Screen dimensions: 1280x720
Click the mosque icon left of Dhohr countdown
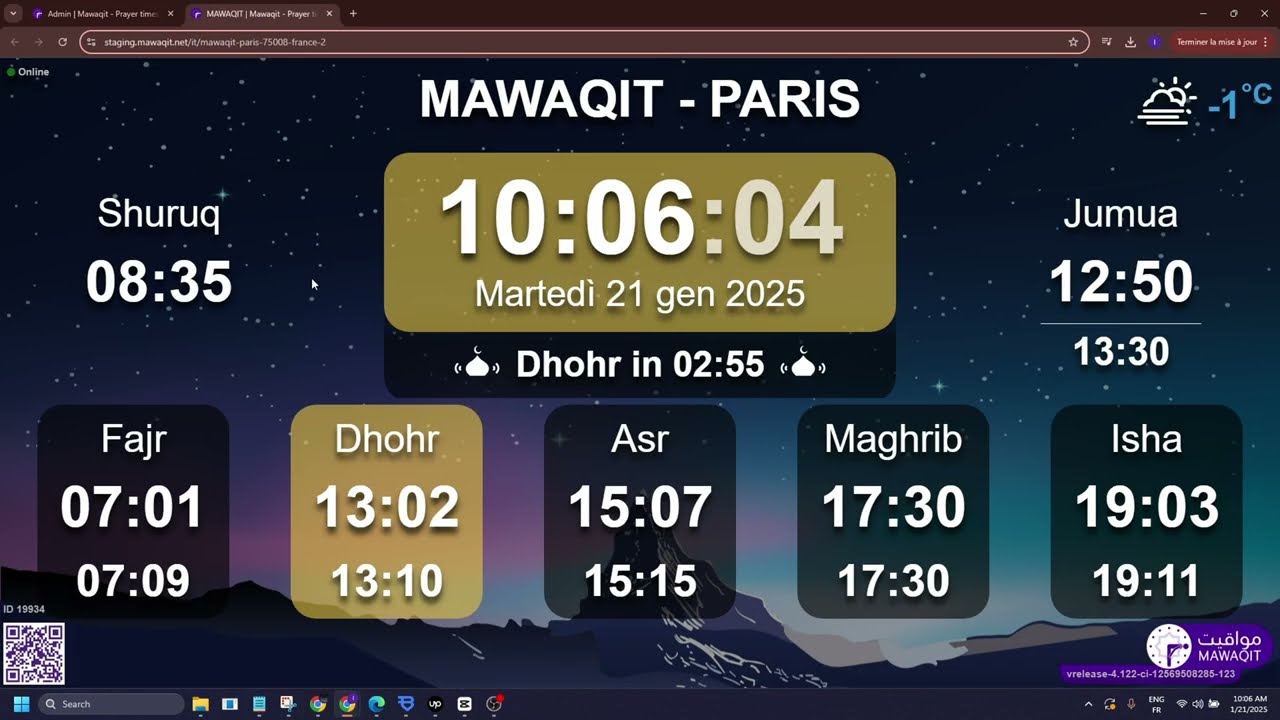478,364
